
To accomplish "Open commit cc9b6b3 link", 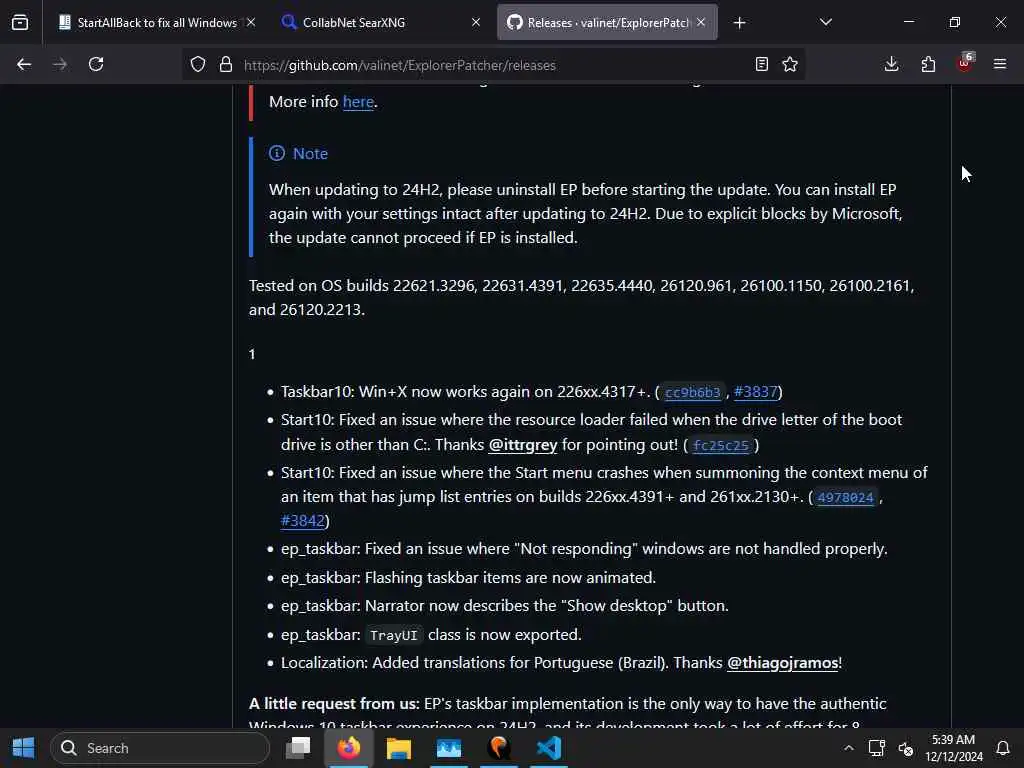I will pos(692,392).
